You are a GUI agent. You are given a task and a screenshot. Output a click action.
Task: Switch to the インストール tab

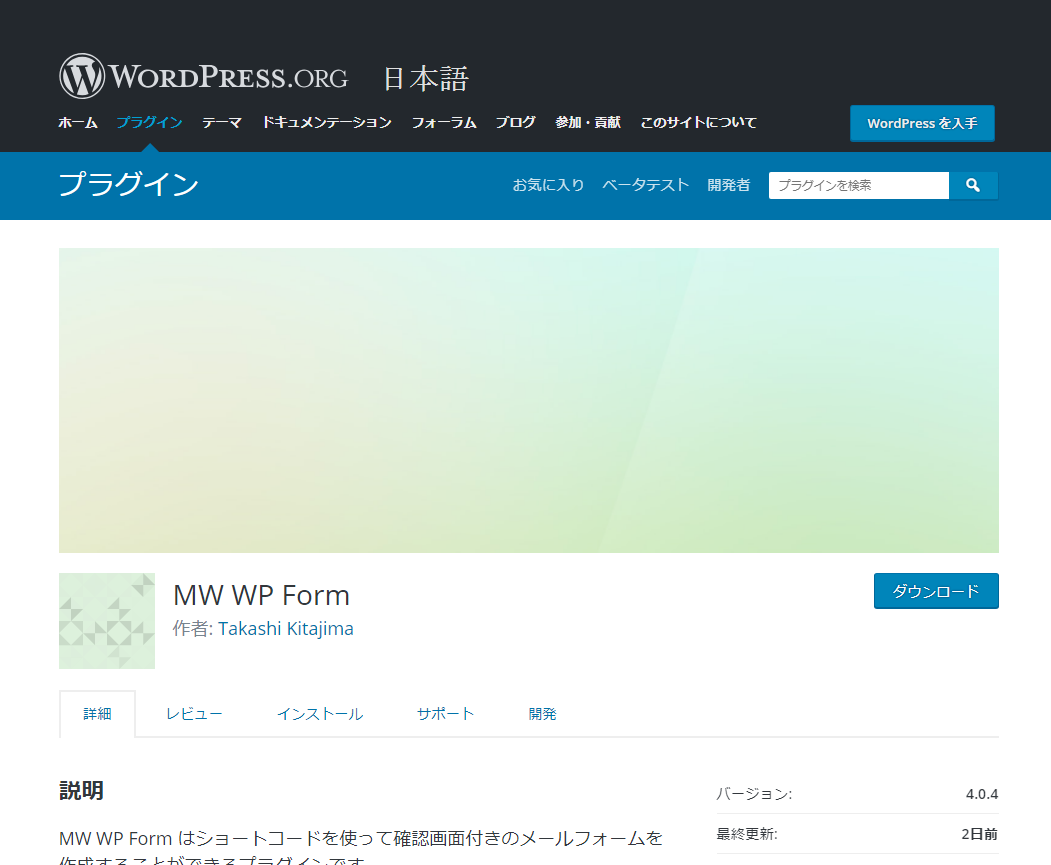[x=320, y=714]
